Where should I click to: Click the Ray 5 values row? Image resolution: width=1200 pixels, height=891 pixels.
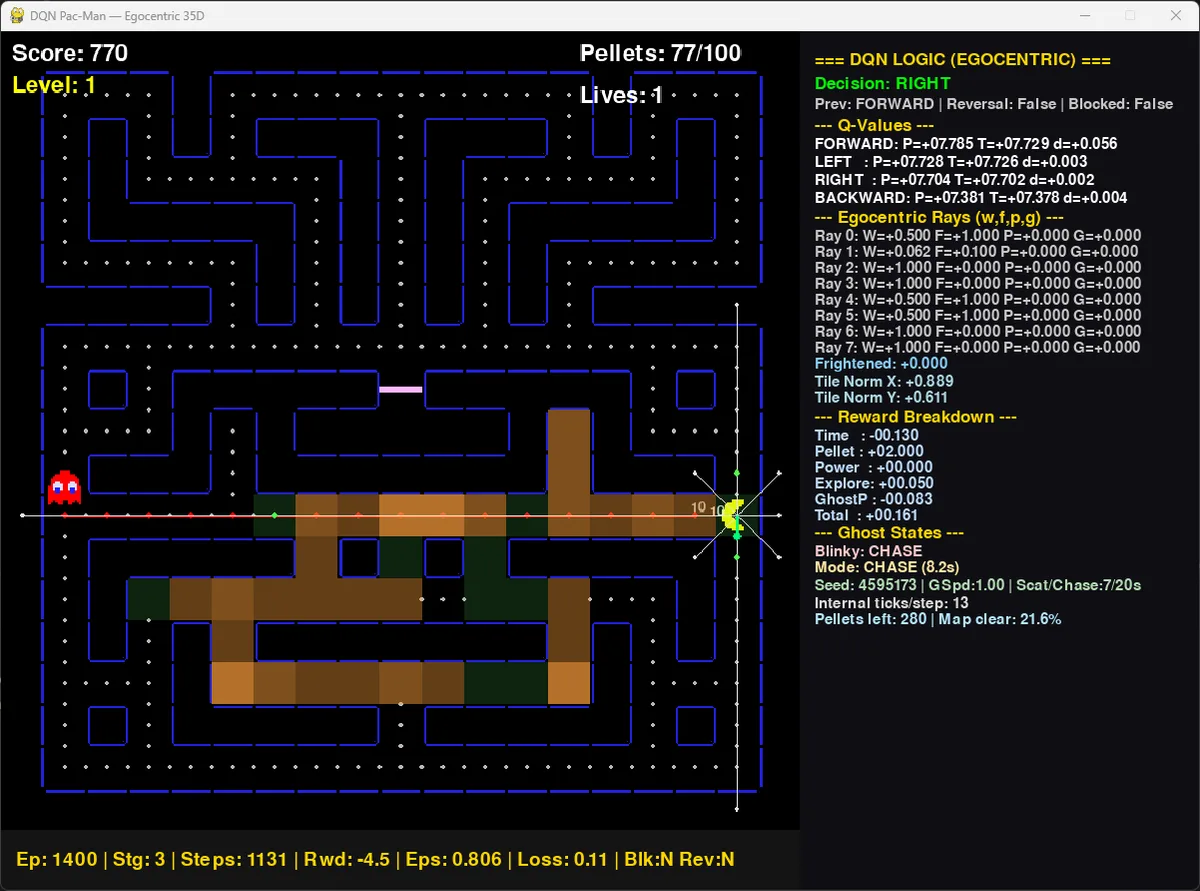pos(978,316)
